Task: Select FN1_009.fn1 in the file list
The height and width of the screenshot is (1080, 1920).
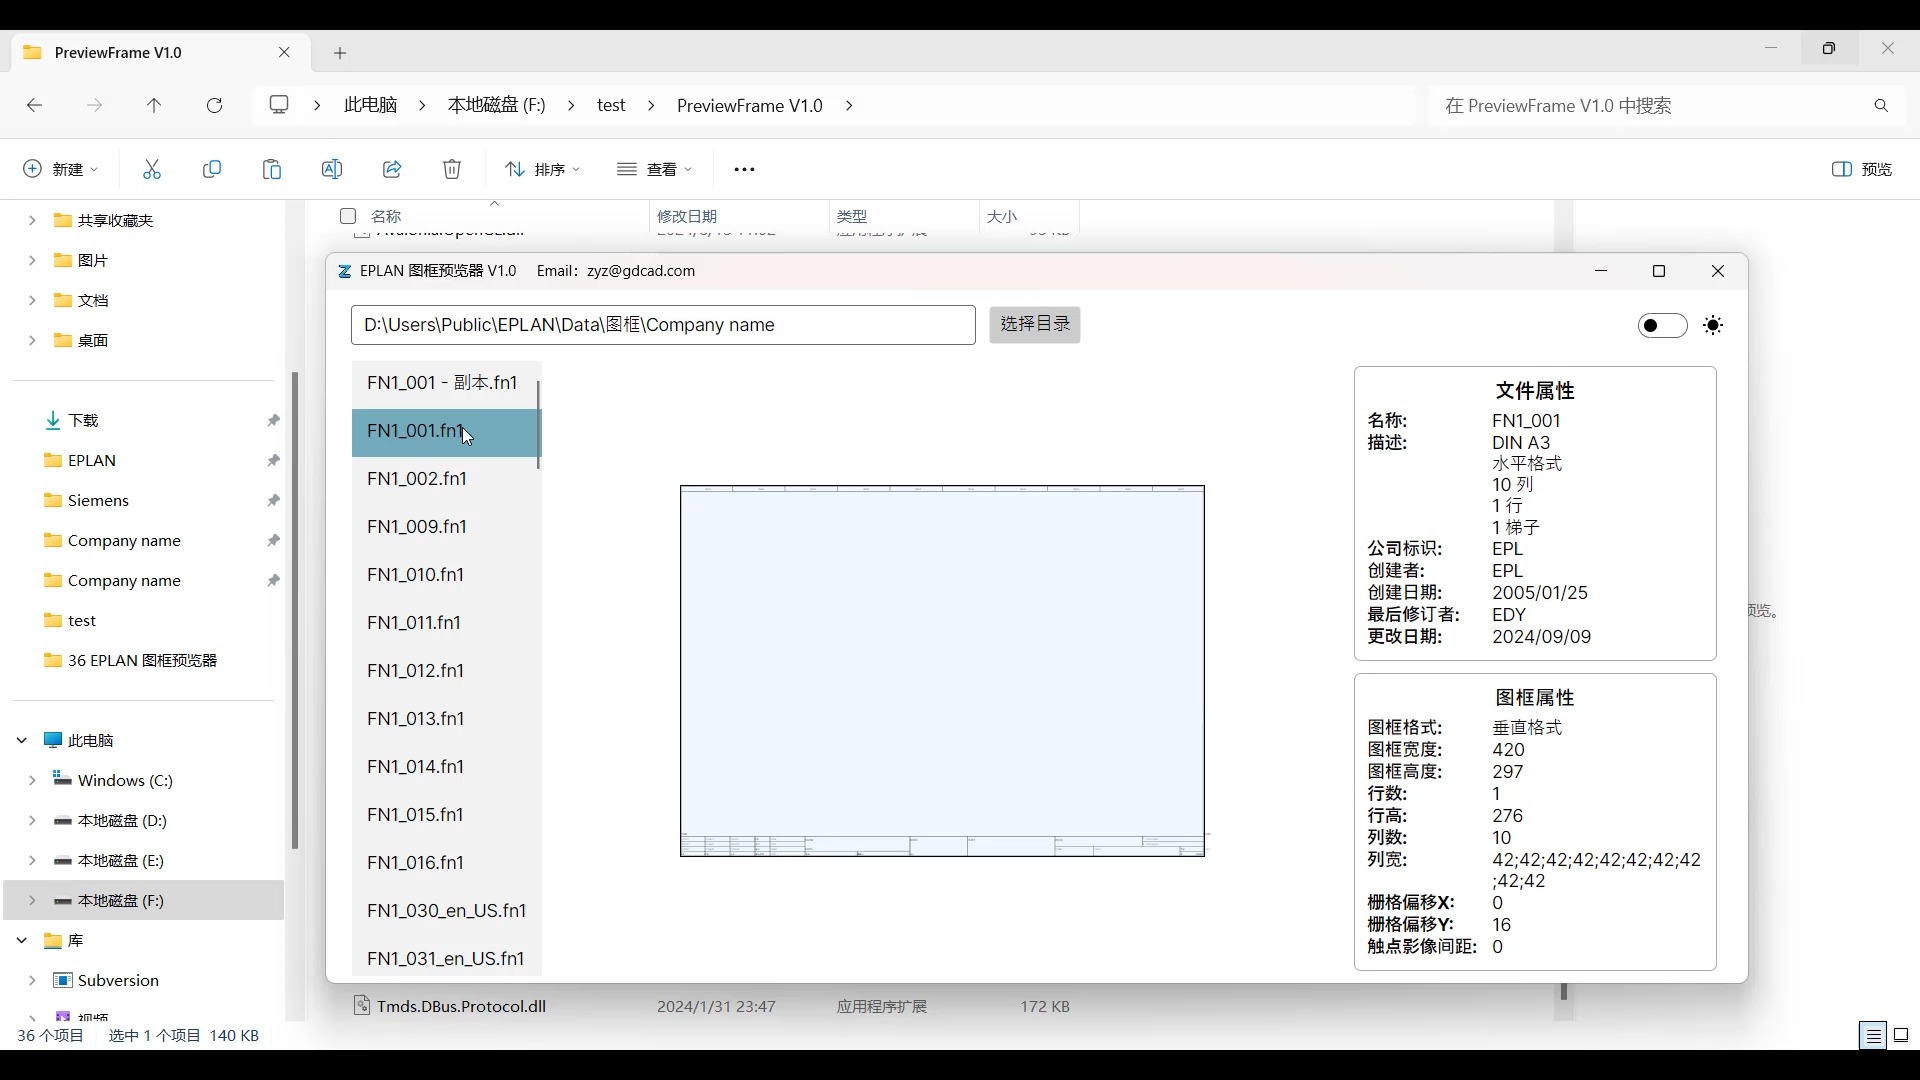Action: pos(445,527)
